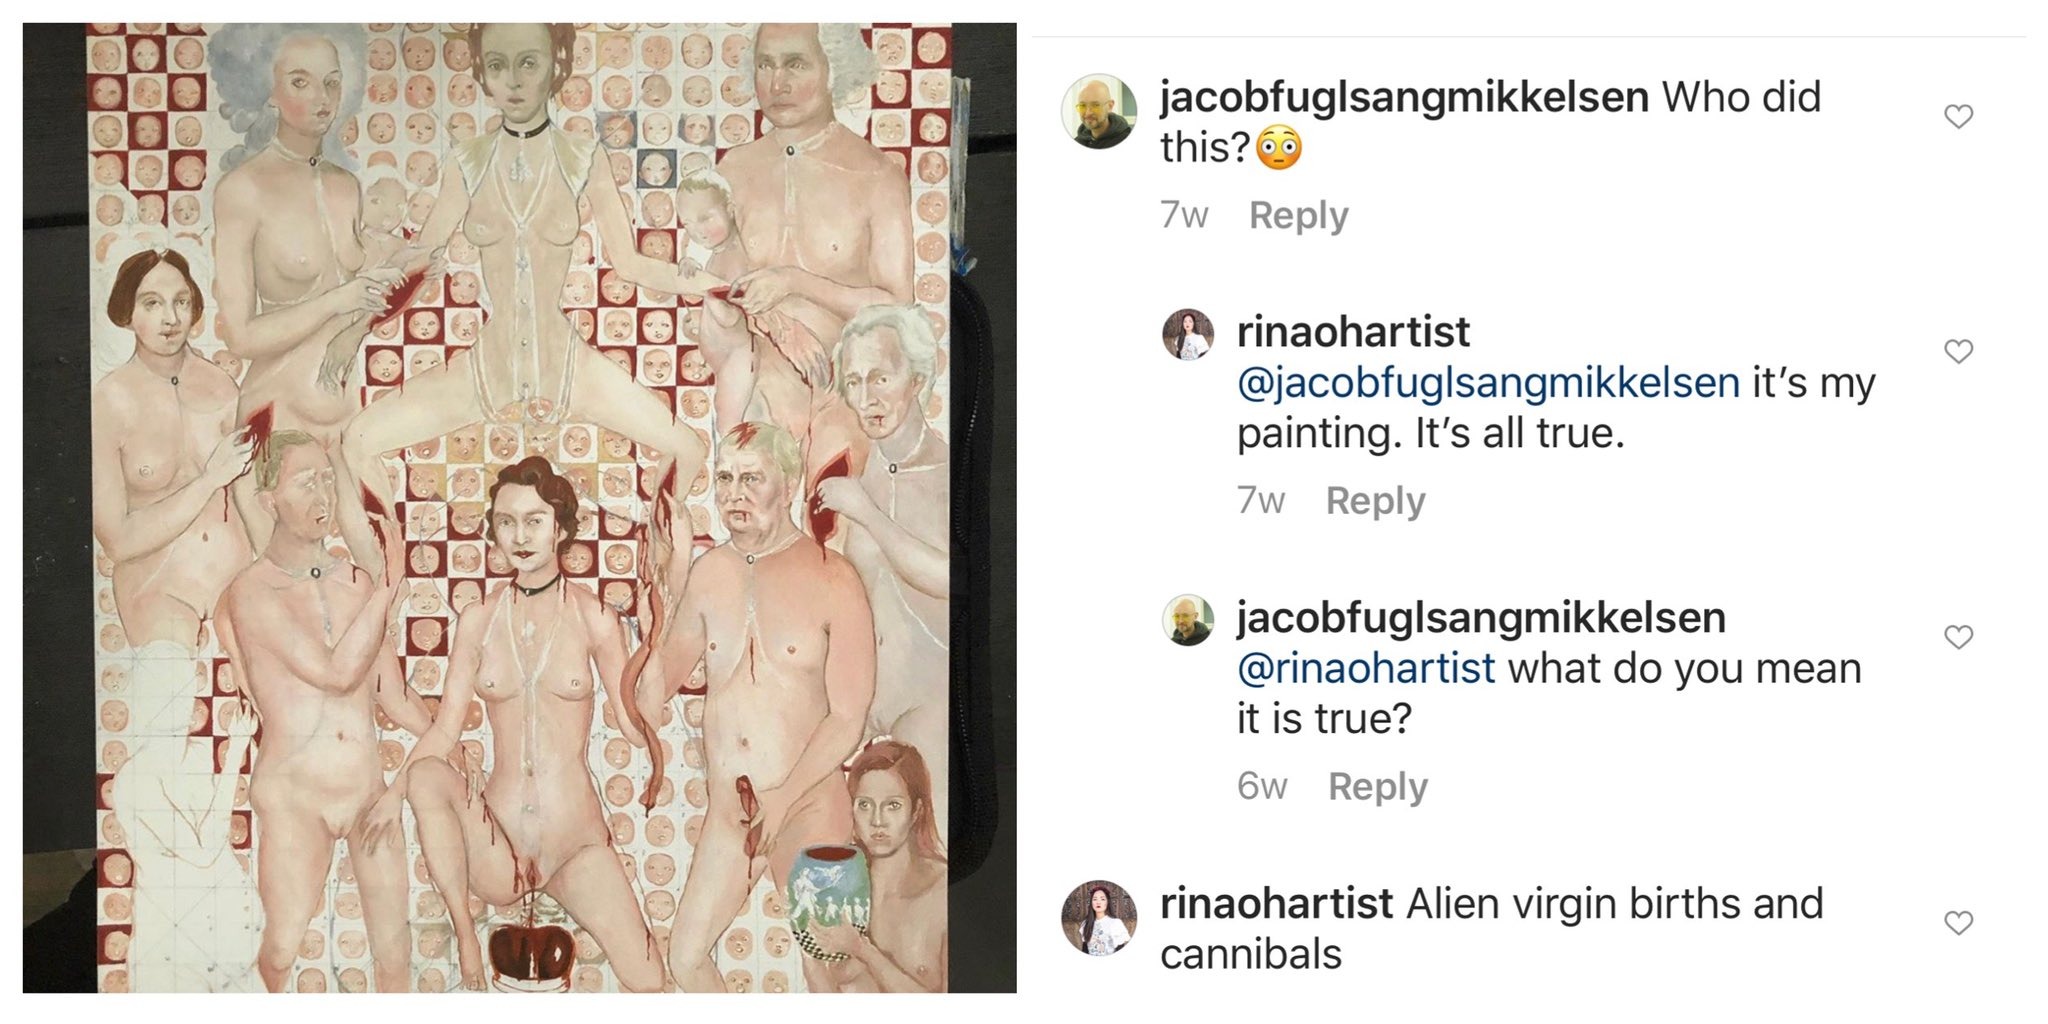
Task: Open jacobfuglsangmikkelsen's avatar on 'what do you mean' reply
Action: click(1188, 620)
